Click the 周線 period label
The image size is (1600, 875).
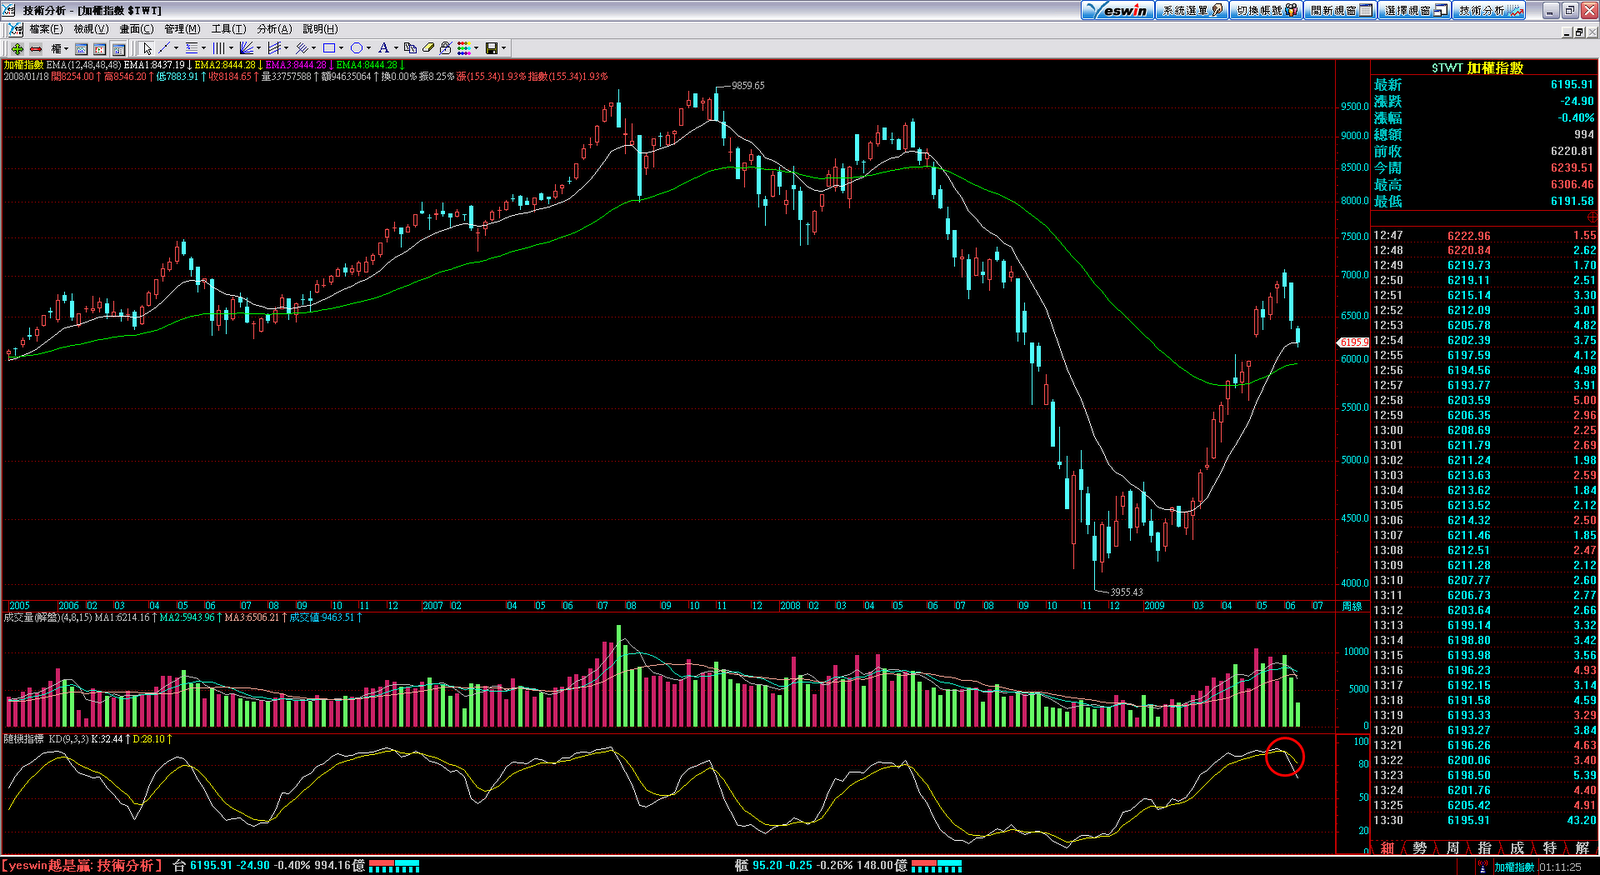1352,606
